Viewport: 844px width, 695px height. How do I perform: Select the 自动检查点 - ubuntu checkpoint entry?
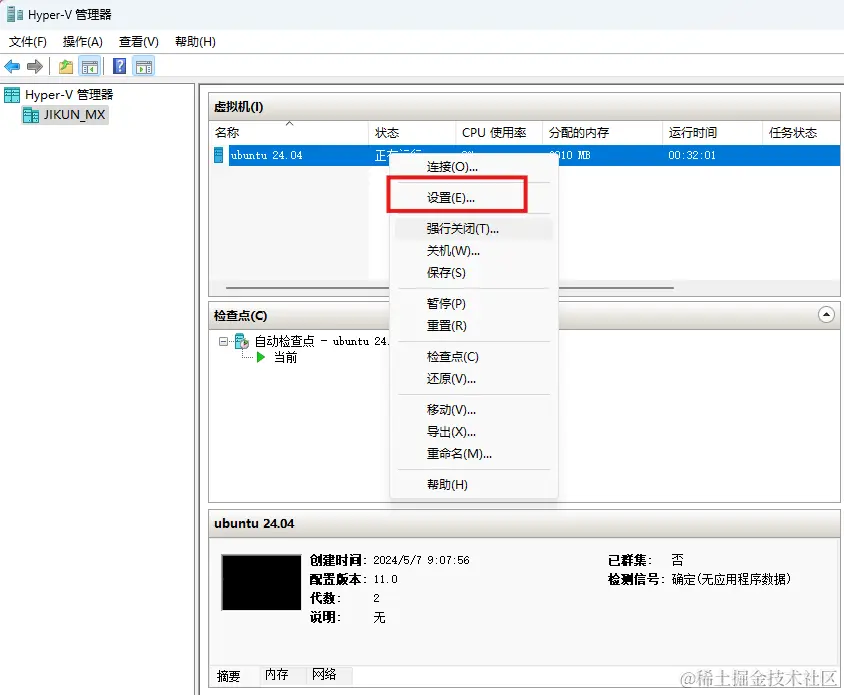[x=321, y=341]
